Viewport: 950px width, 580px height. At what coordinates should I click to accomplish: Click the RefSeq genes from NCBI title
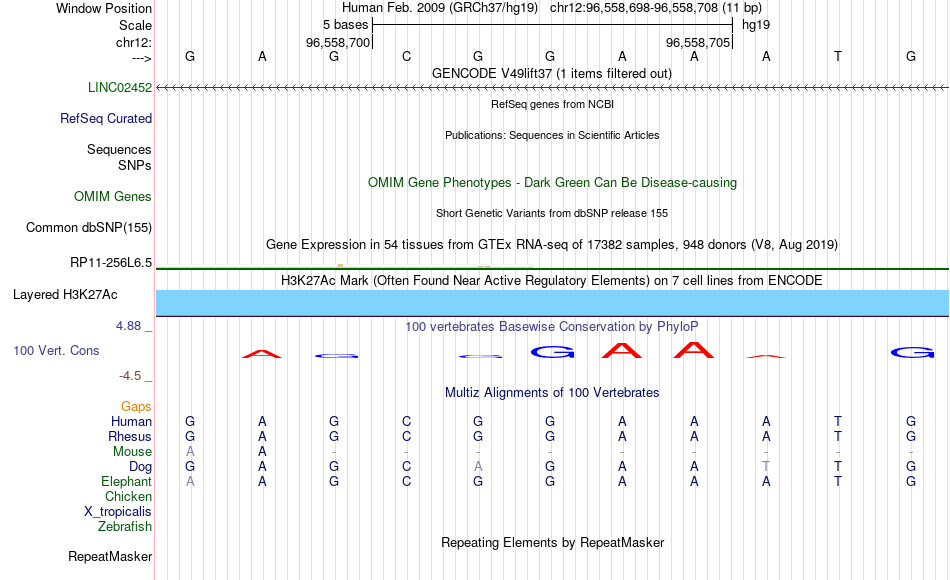point(552,104)
